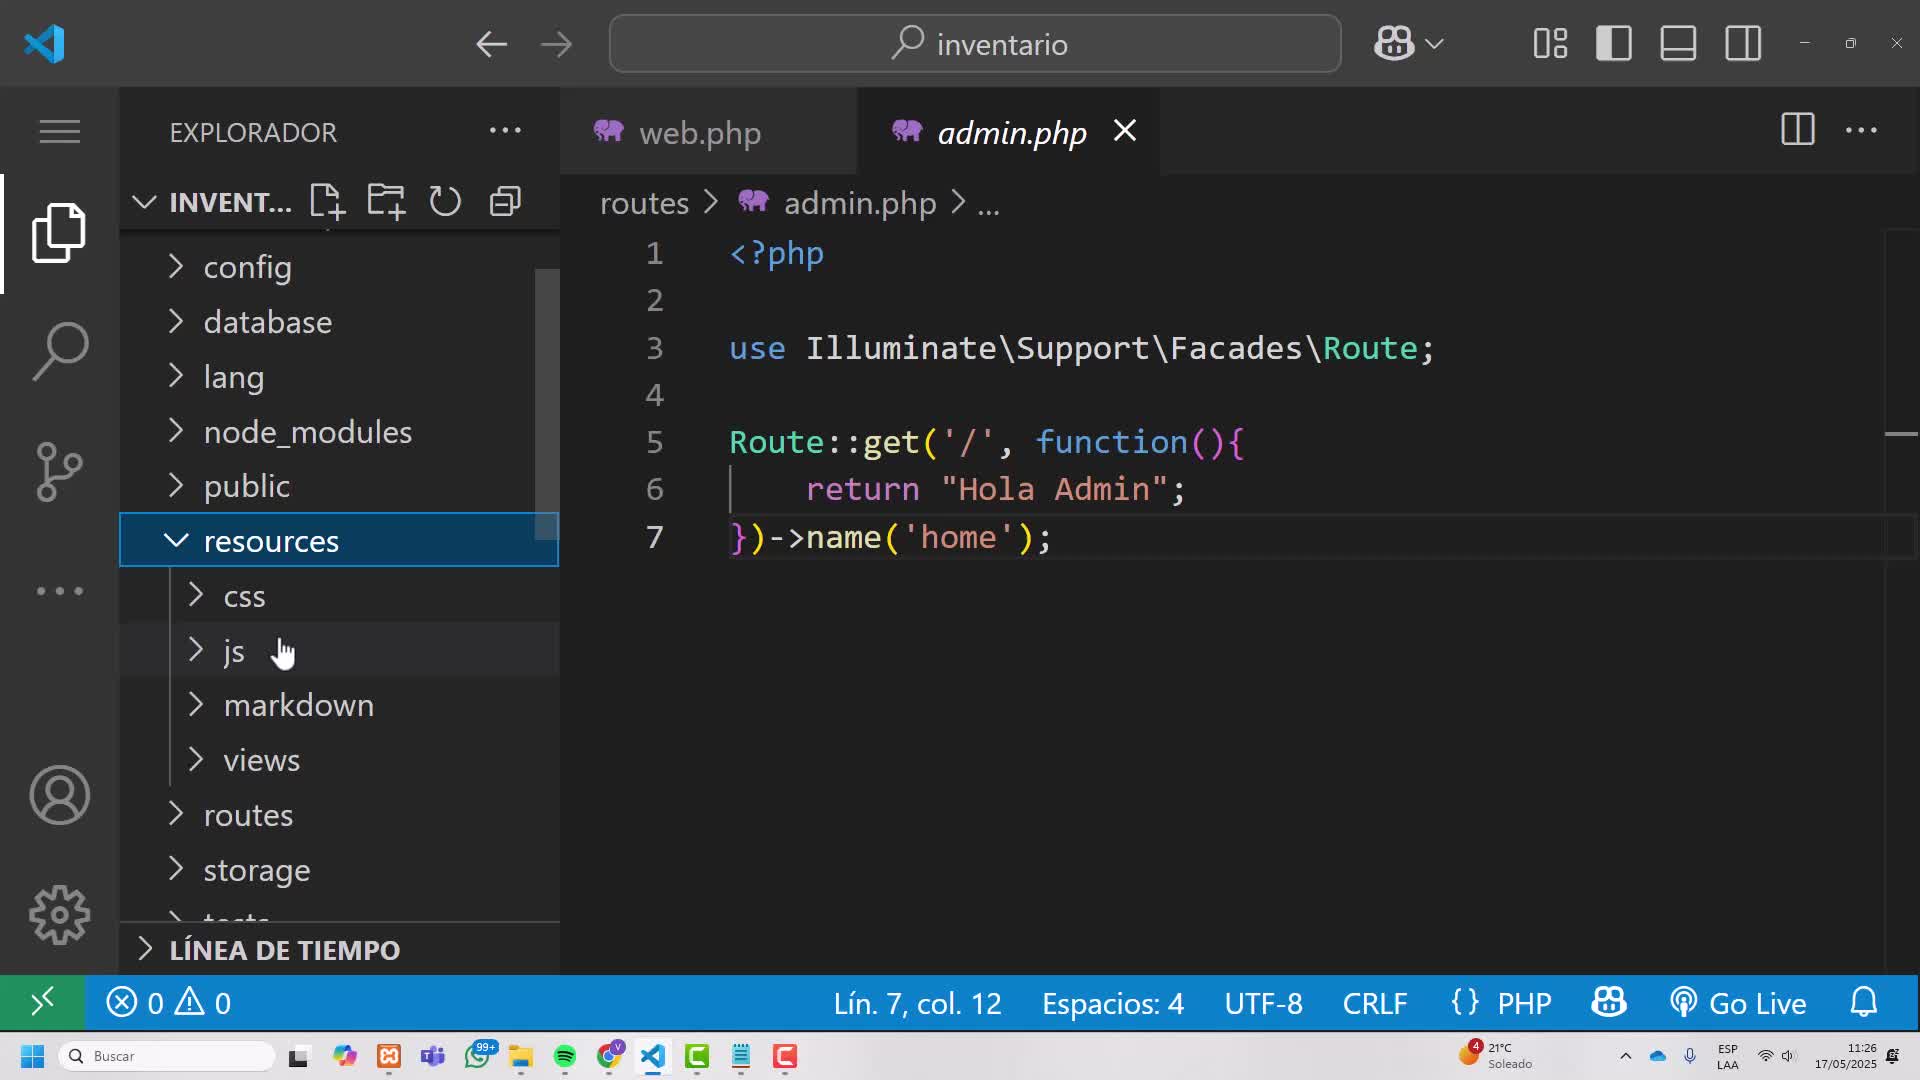Viewport: 1920px width, 1080px height.
Task: Open the Search view in activity bar
Action: (59, 351)
